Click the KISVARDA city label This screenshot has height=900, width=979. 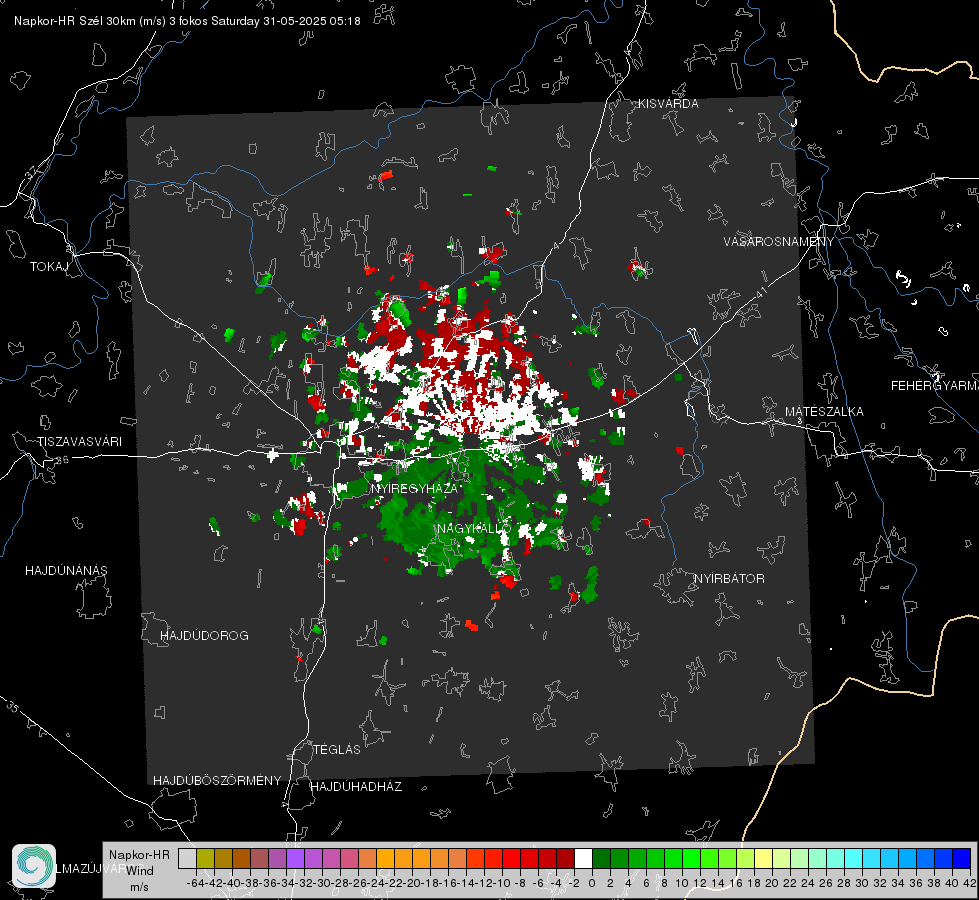(x=668, y=104)
